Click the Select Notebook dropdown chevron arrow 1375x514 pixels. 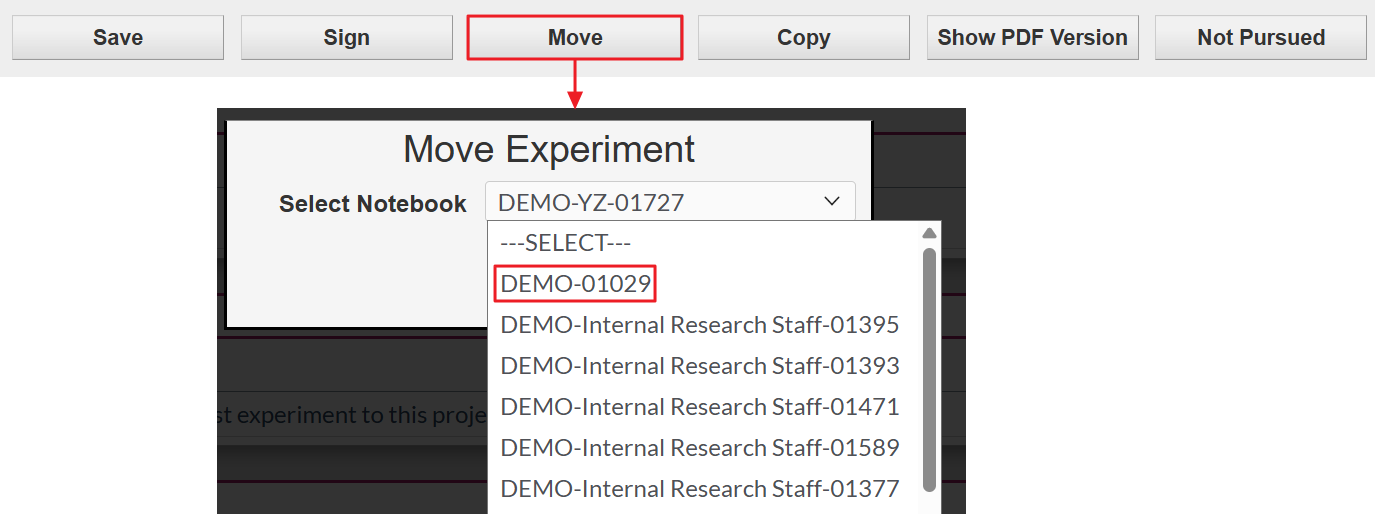(832, 202)
